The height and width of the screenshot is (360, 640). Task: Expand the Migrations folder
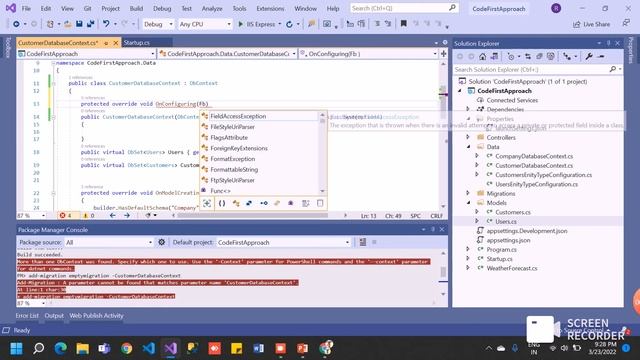468,193
